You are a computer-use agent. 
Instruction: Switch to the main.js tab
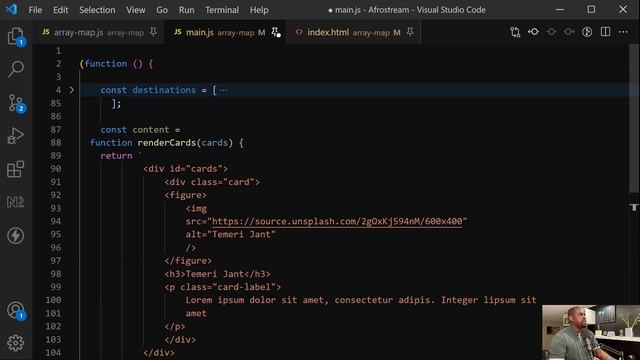(224, 32)
